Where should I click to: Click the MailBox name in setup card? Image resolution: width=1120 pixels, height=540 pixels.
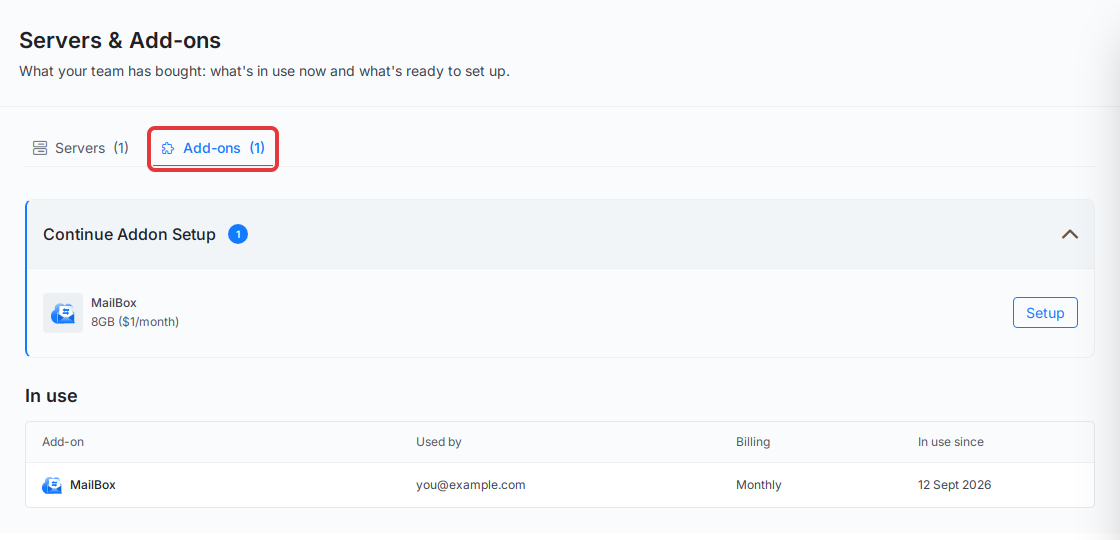tap(114, 303)
